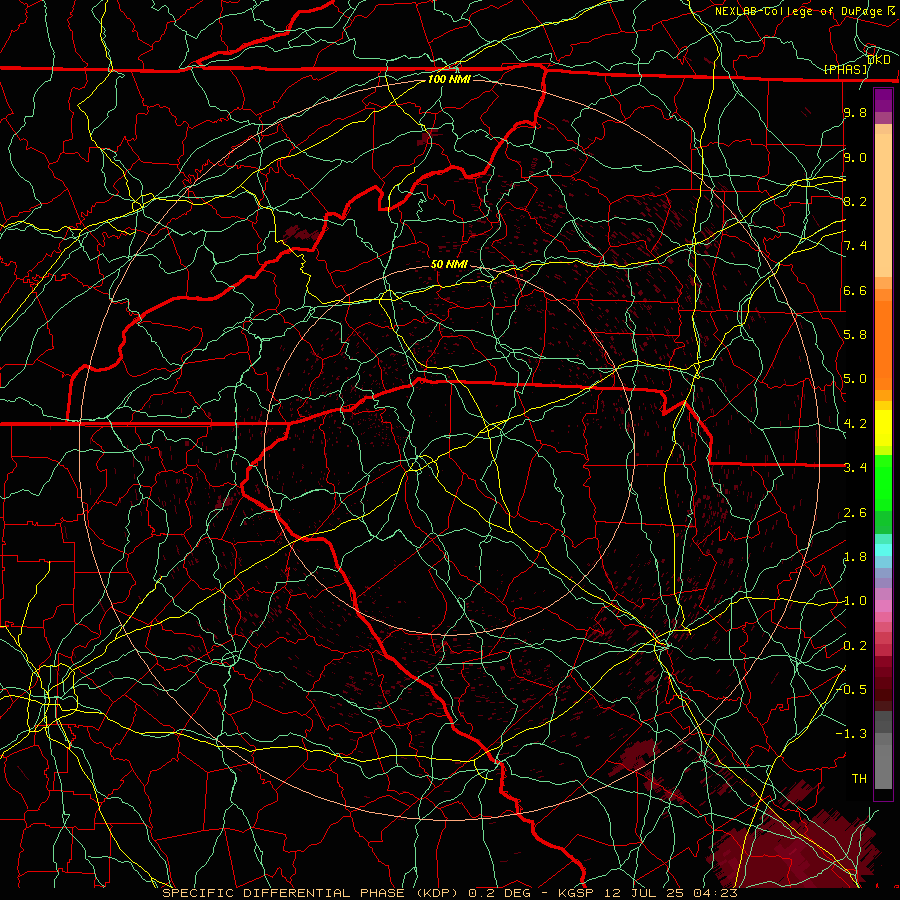Screen dimensions: 900x900
Task: Click the "50 NMI" range ring label
Action: point(449,264)
